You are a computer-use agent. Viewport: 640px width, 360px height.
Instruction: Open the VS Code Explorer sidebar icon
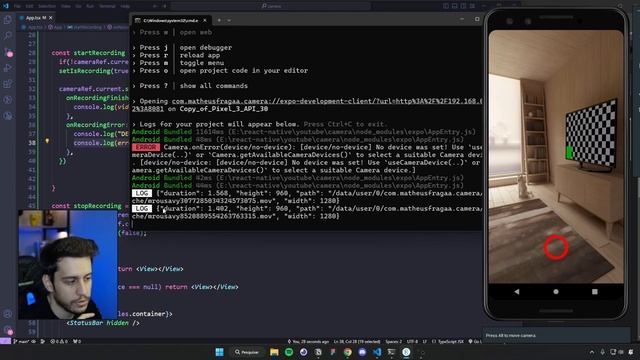8,20
